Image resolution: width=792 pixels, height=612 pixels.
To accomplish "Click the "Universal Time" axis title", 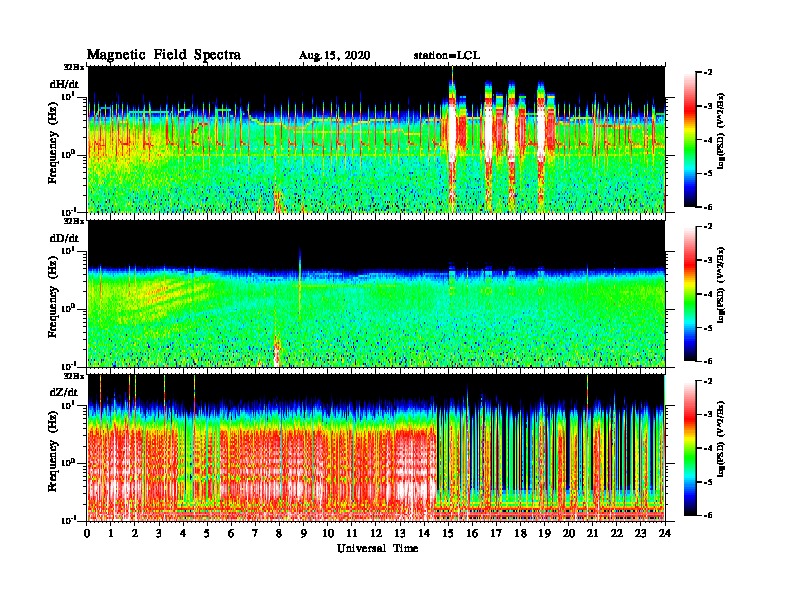I will tap(377, 548).
